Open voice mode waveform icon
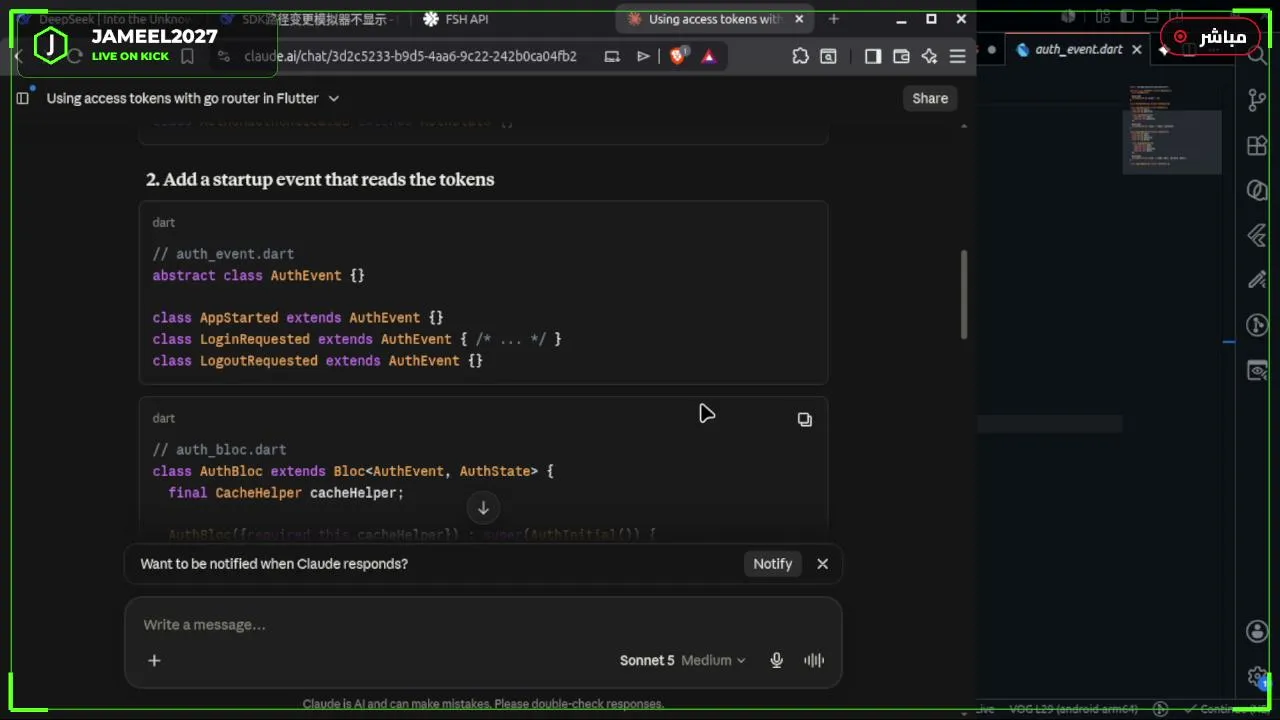Screen dimensions: 1280x720 click(x=814, y=660)
